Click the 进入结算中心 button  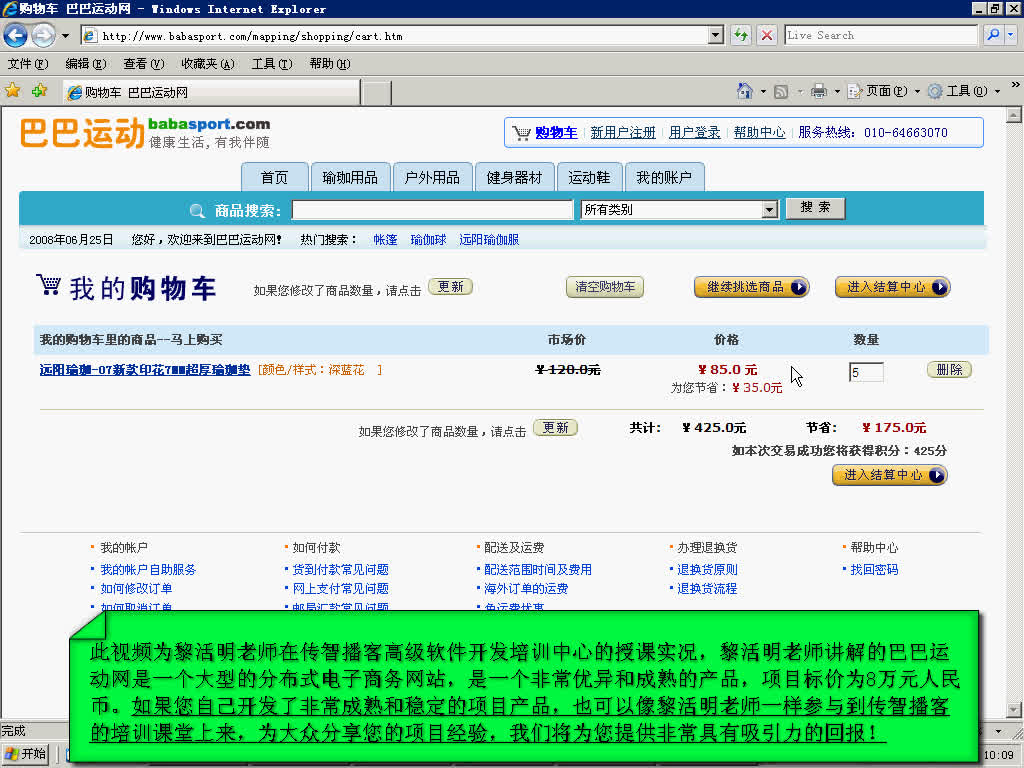(x=891, y=287)
